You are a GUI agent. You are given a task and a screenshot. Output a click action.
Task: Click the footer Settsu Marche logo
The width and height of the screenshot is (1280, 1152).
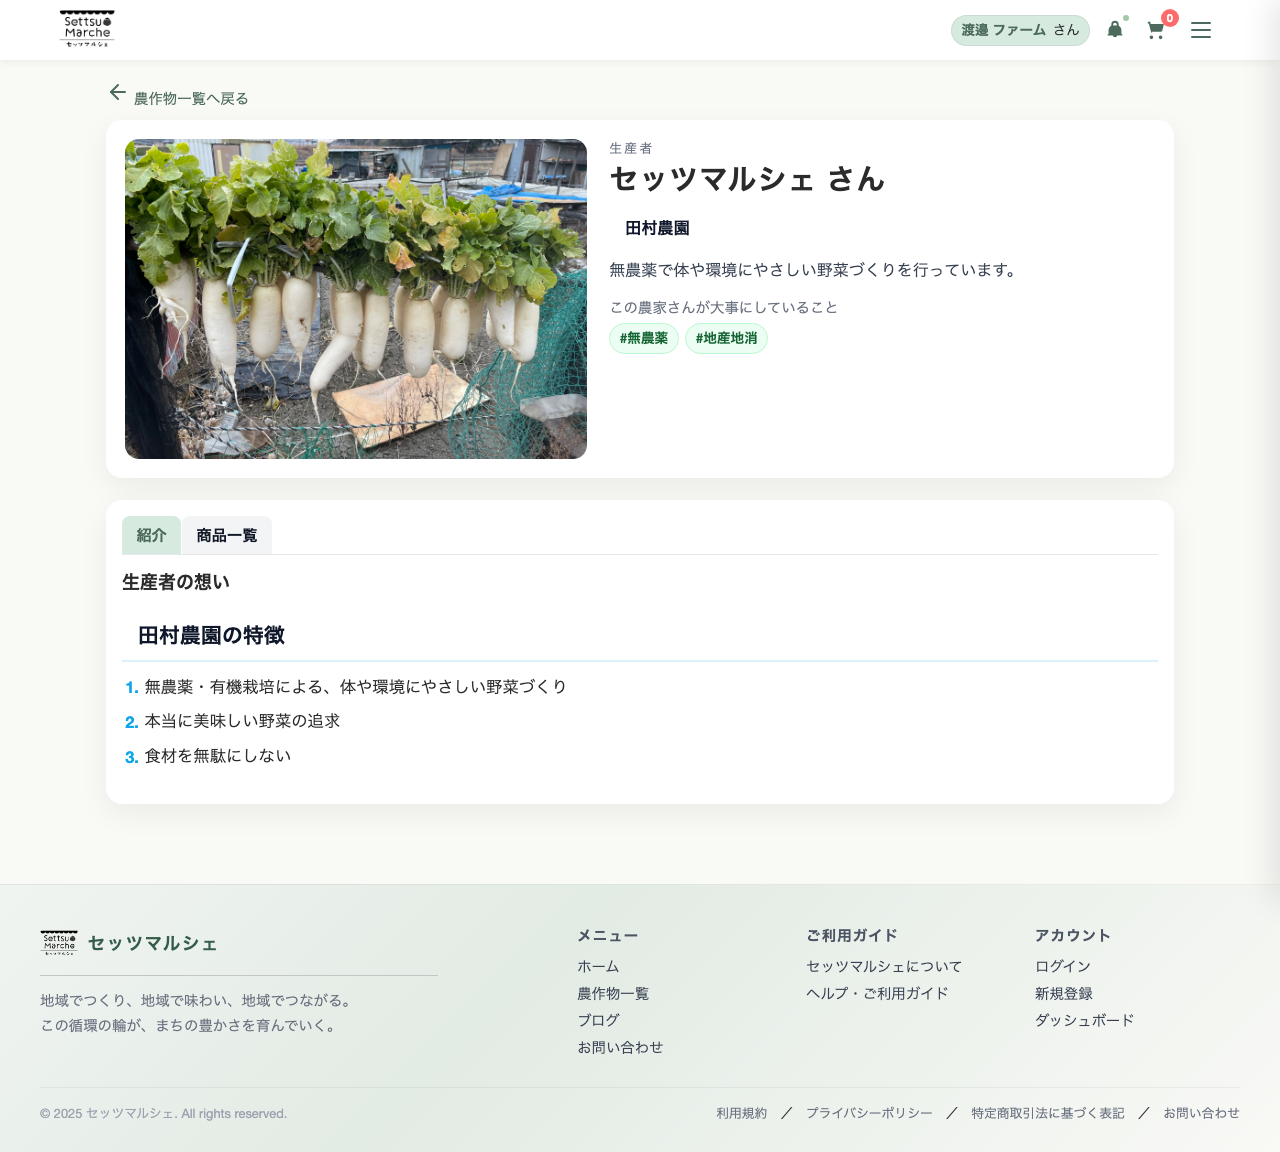[59, 943]
